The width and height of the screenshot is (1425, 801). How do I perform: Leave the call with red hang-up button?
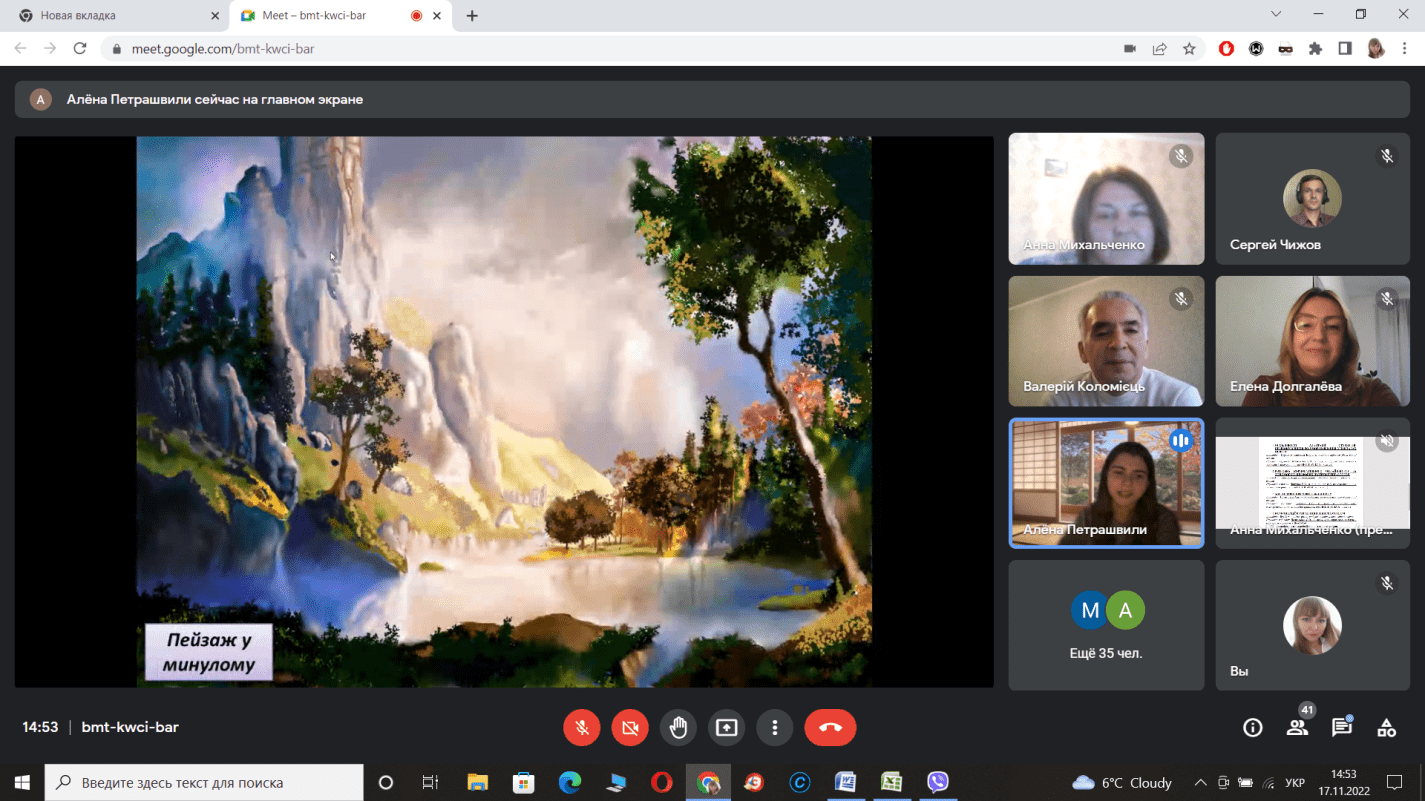[x=830, y=728]
